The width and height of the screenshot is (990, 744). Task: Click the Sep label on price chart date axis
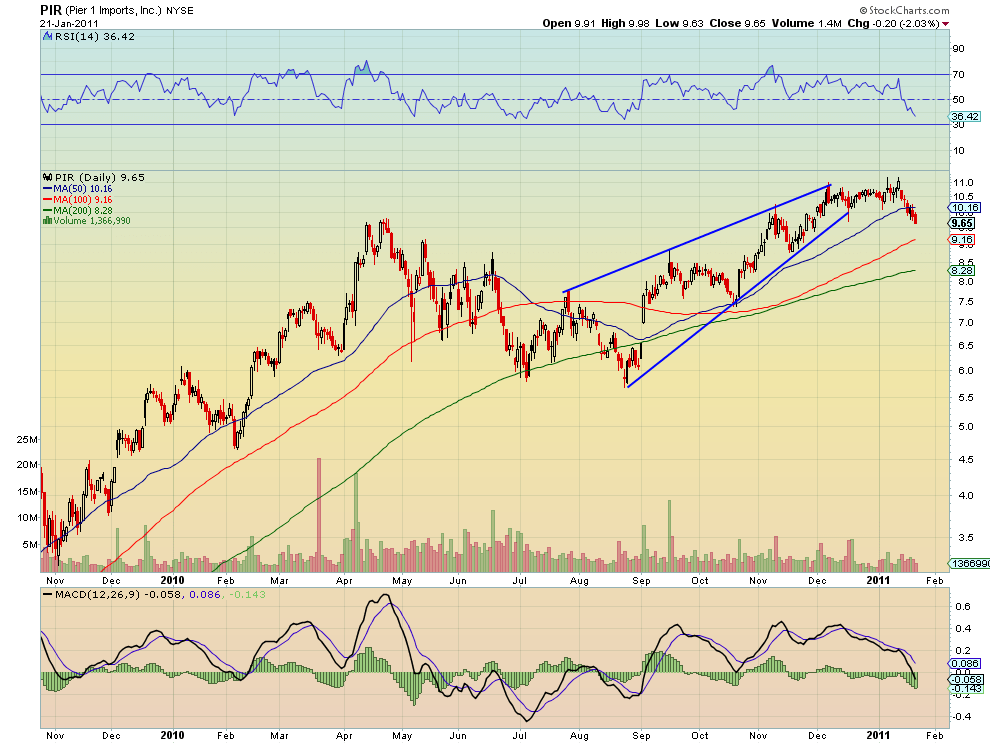click(x=641, y=580)
